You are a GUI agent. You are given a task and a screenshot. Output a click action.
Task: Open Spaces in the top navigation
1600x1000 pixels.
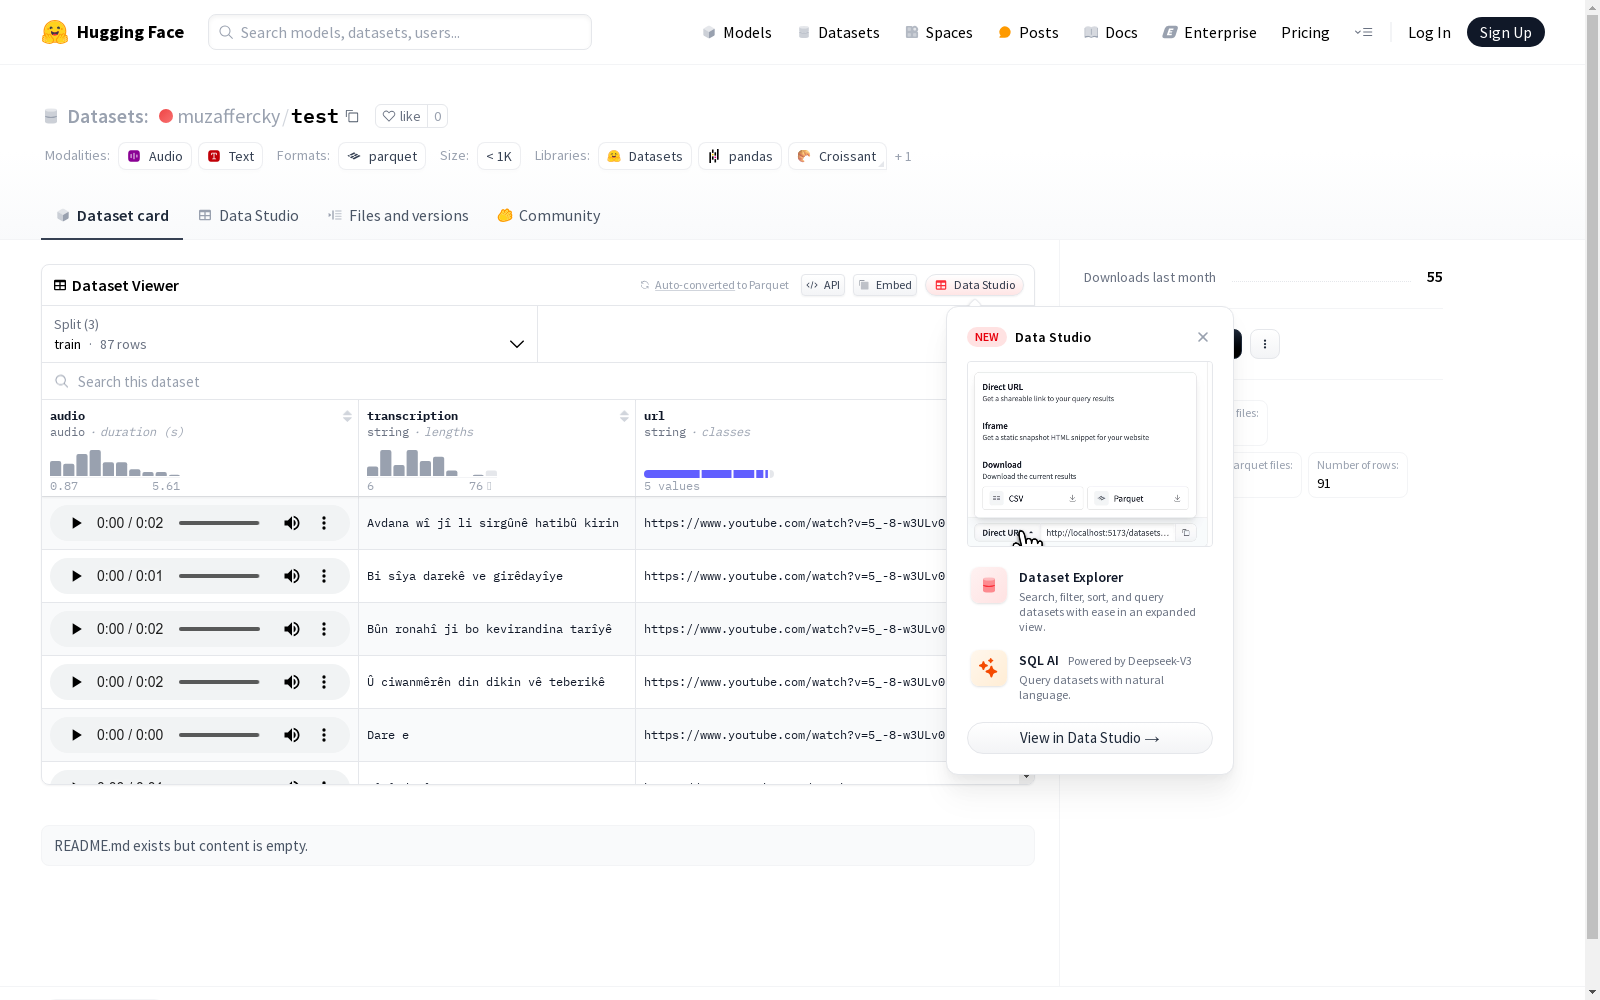pos(939,32)
